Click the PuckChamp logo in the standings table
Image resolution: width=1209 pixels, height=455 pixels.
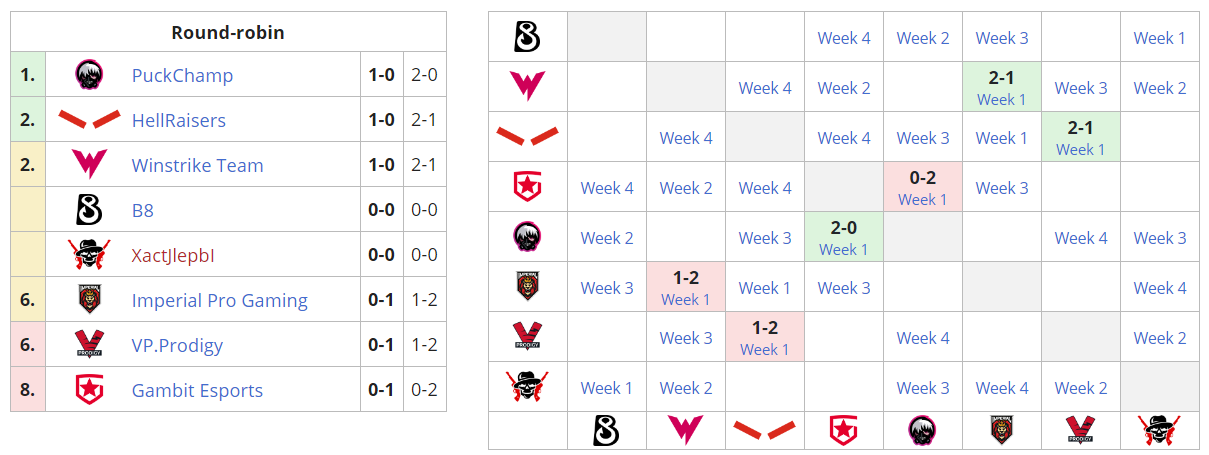tap(89, 75)
